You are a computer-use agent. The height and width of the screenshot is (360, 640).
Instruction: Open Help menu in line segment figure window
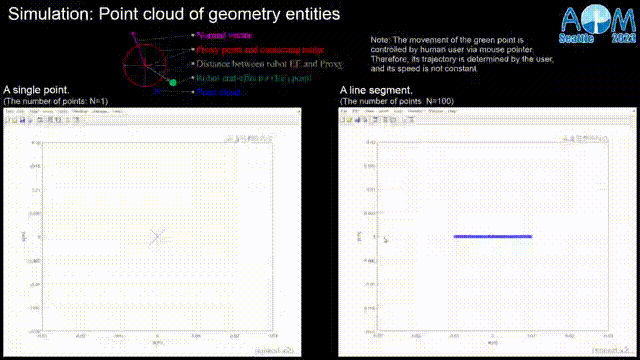pos(453,111)
